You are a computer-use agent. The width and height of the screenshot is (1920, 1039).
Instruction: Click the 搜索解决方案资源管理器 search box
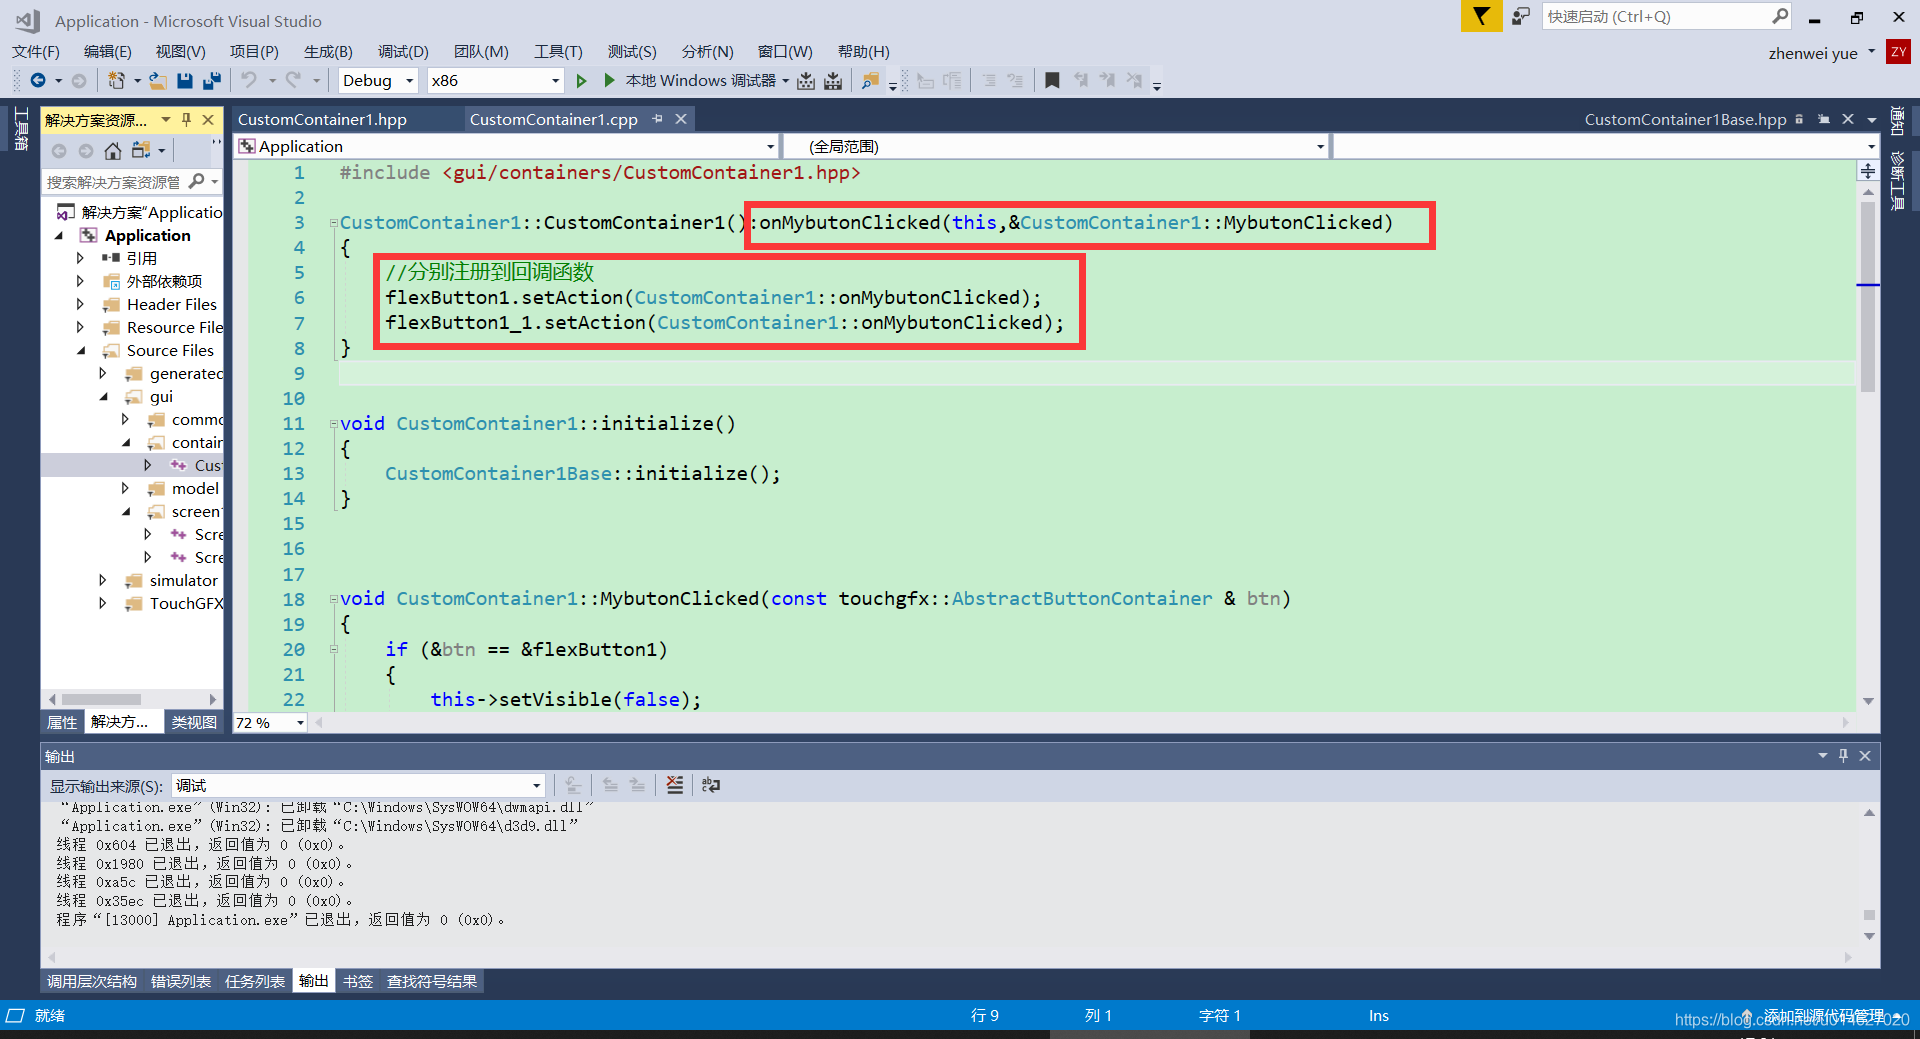(114, 181)
